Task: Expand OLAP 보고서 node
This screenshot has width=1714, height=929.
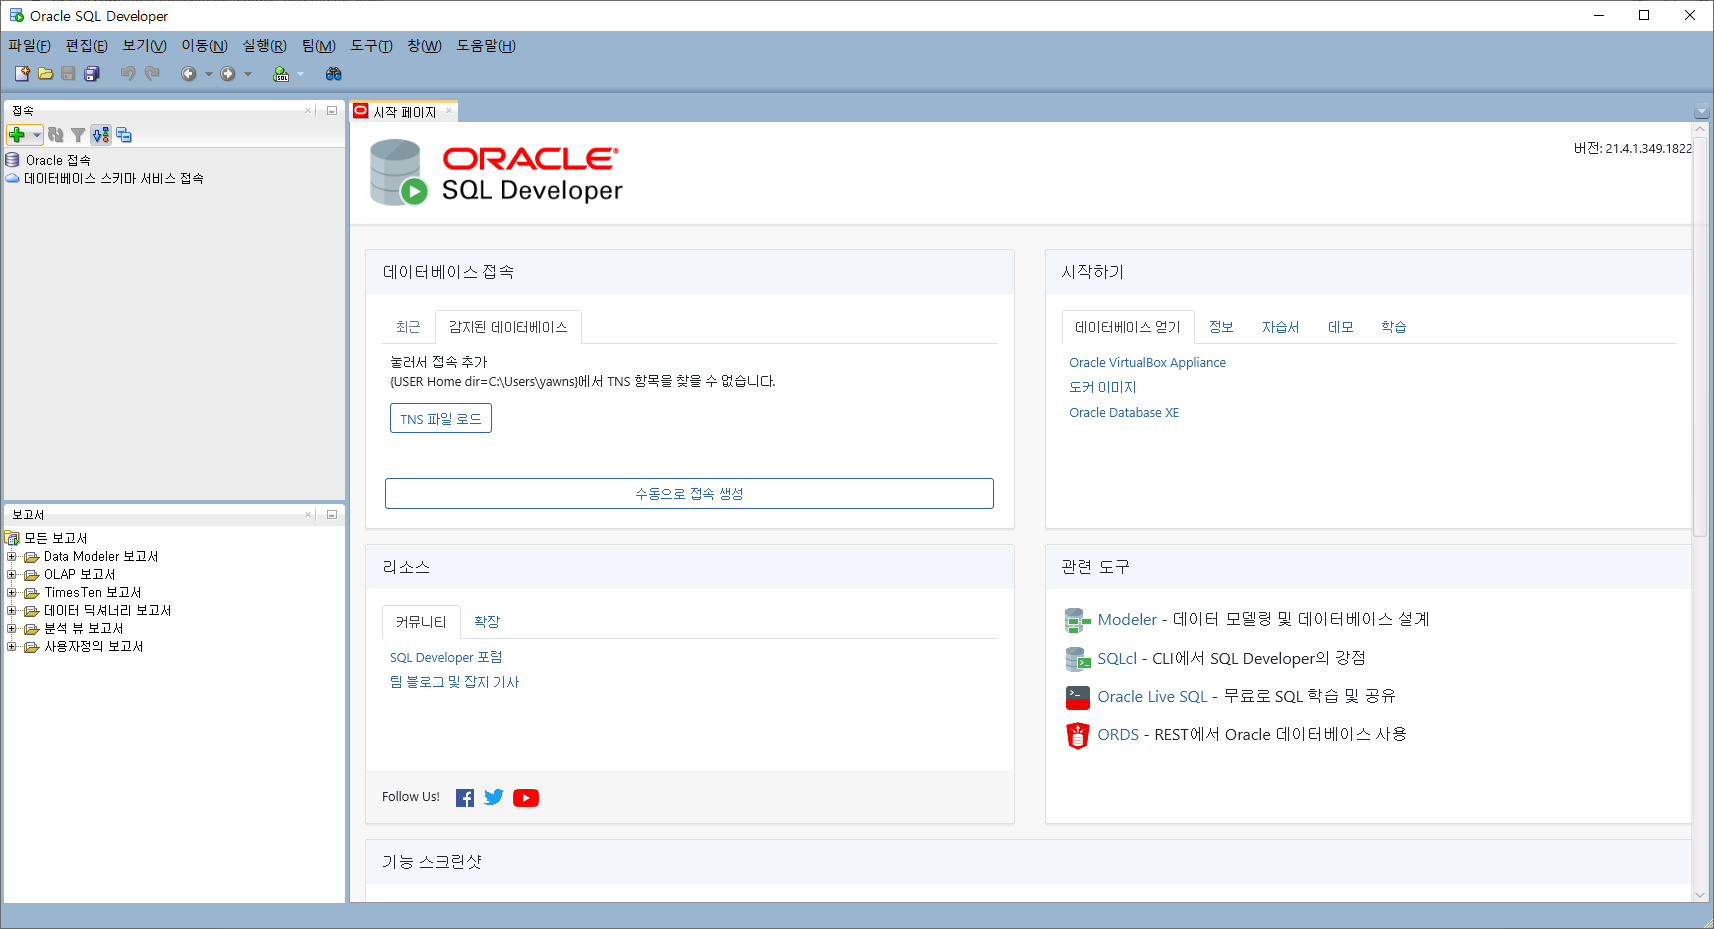Action: (x=12, y=574)
